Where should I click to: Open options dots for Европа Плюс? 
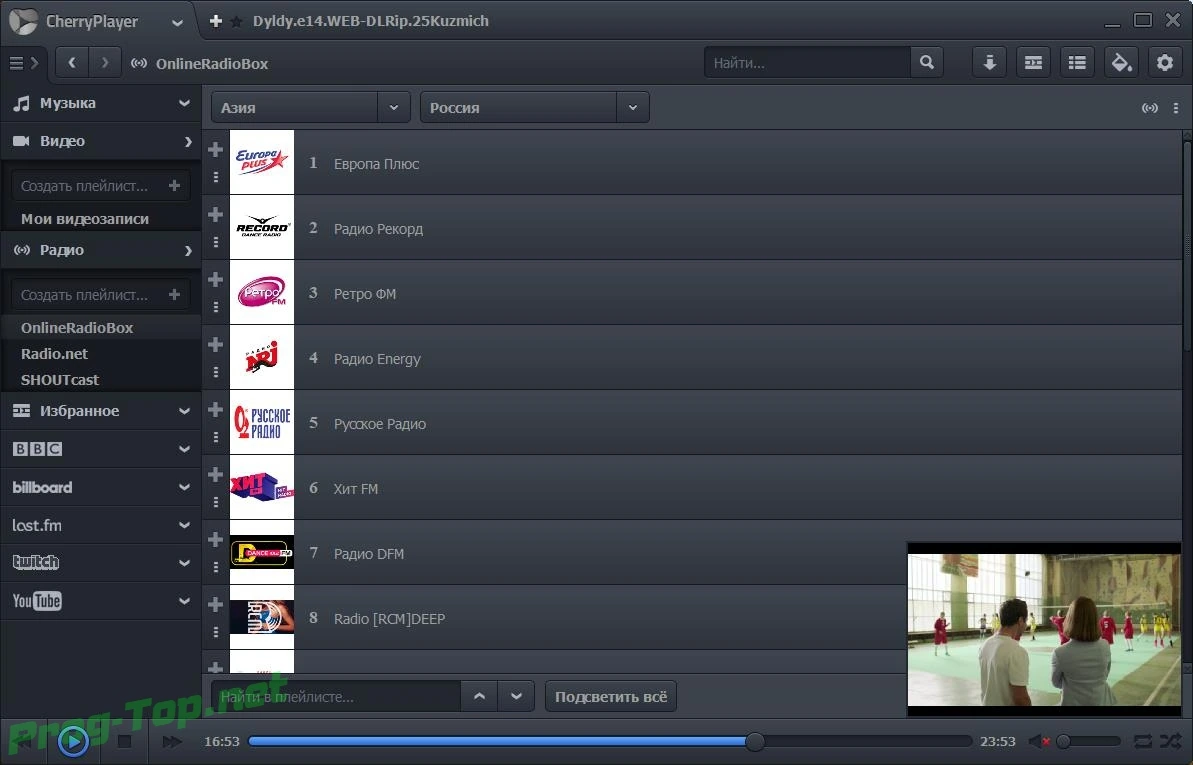point(215,177)
